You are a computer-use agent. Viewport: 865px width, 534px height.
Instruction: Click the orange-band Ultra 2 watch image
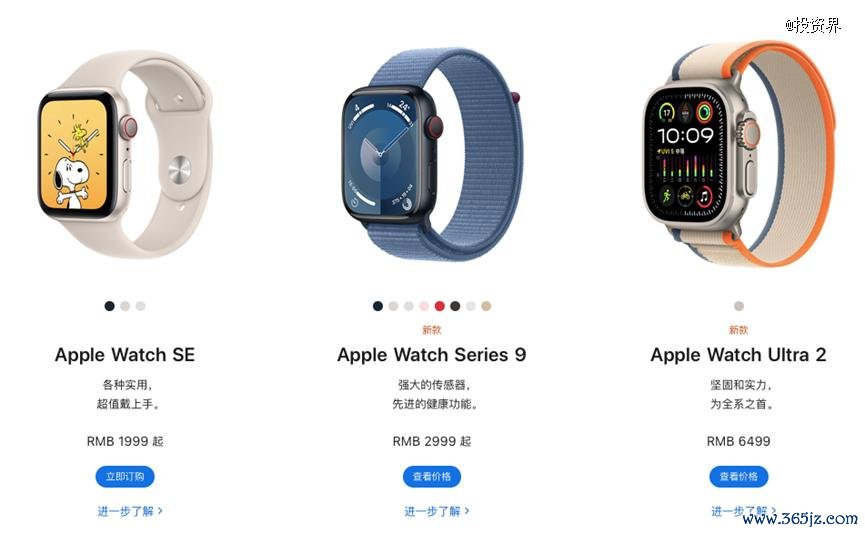point(739,153)
